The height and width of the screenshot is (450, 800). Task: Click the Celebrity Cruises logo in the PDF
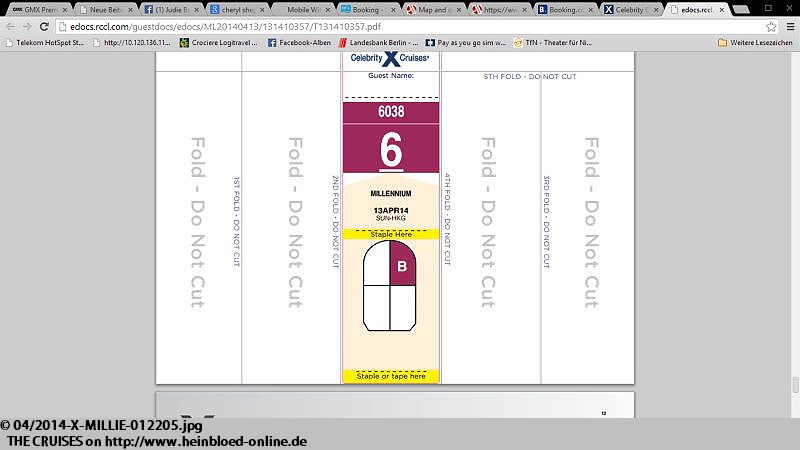tap(390, 59)
